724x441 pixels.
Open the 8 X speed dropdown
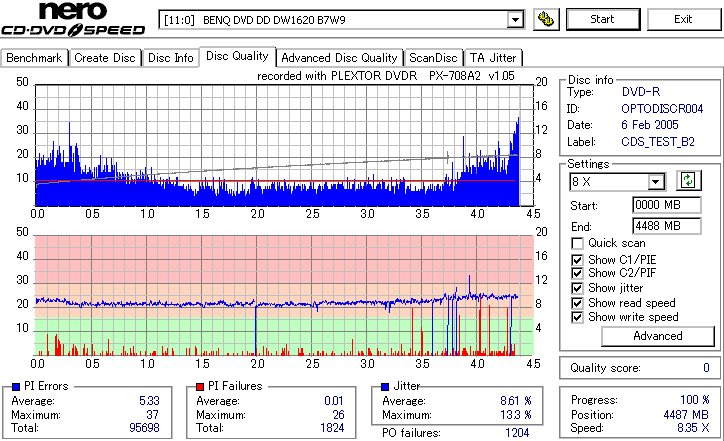[x=655, y=182]
